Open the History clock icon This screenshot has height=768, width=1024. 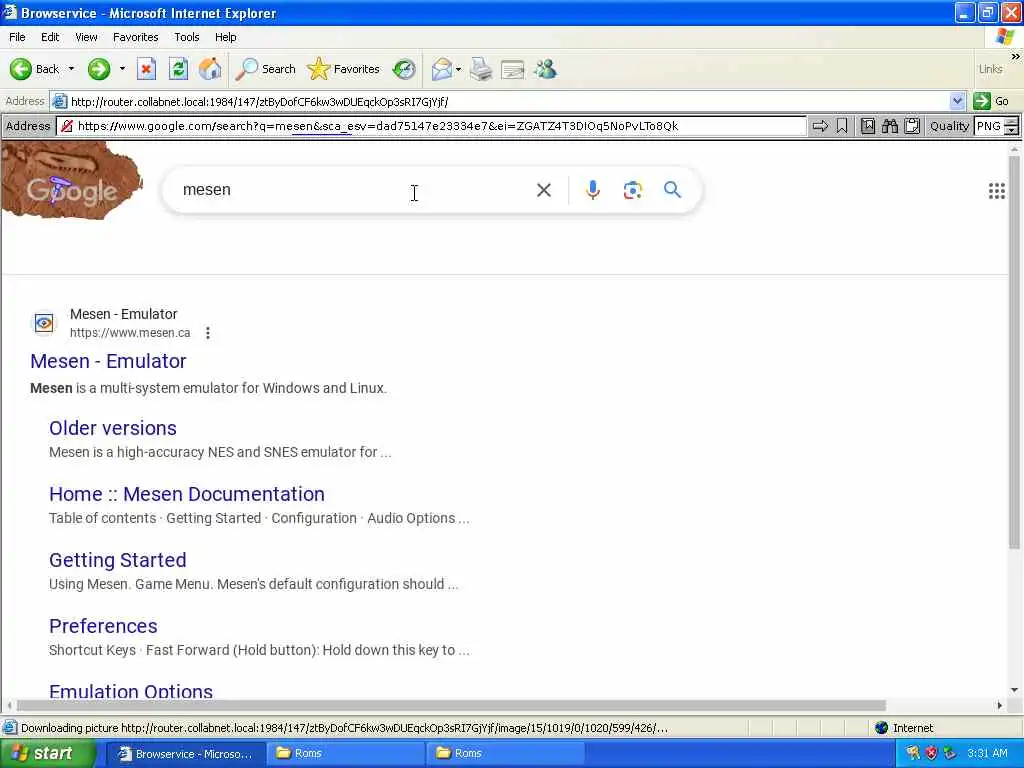click(404, 69)
